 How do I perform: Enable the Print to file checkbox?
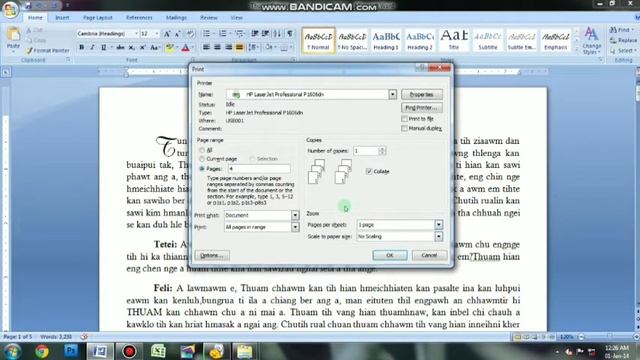tap(404, 119)
